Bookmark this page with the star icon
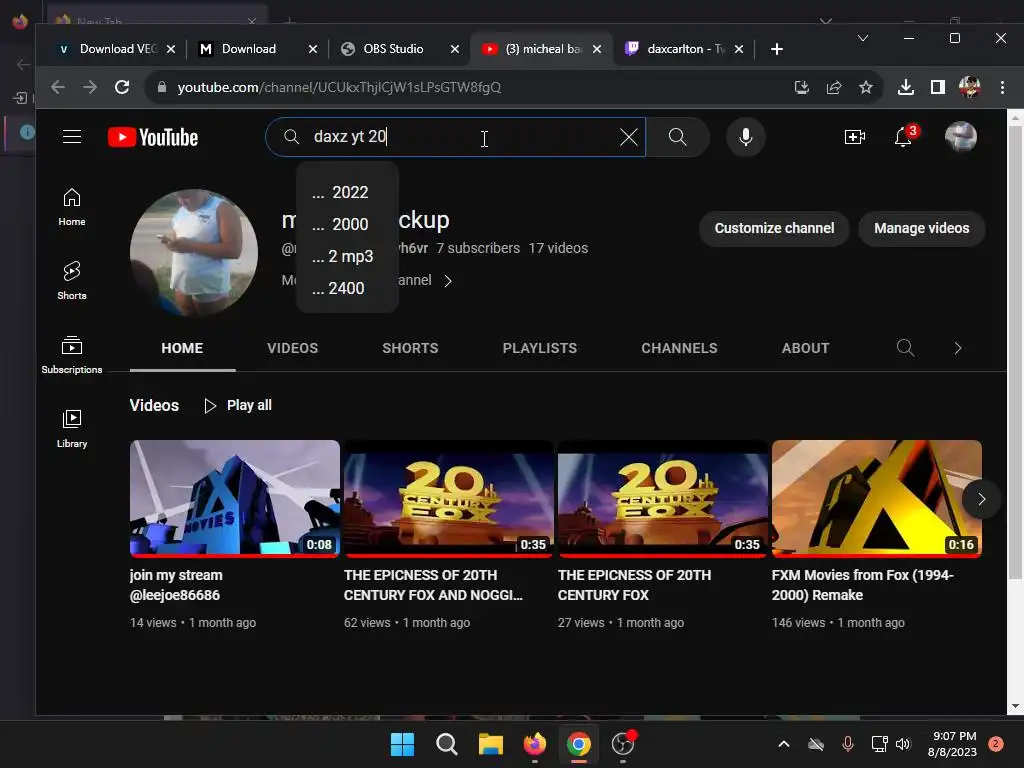This screenshot has height=768, width=1024. point(866,87)
